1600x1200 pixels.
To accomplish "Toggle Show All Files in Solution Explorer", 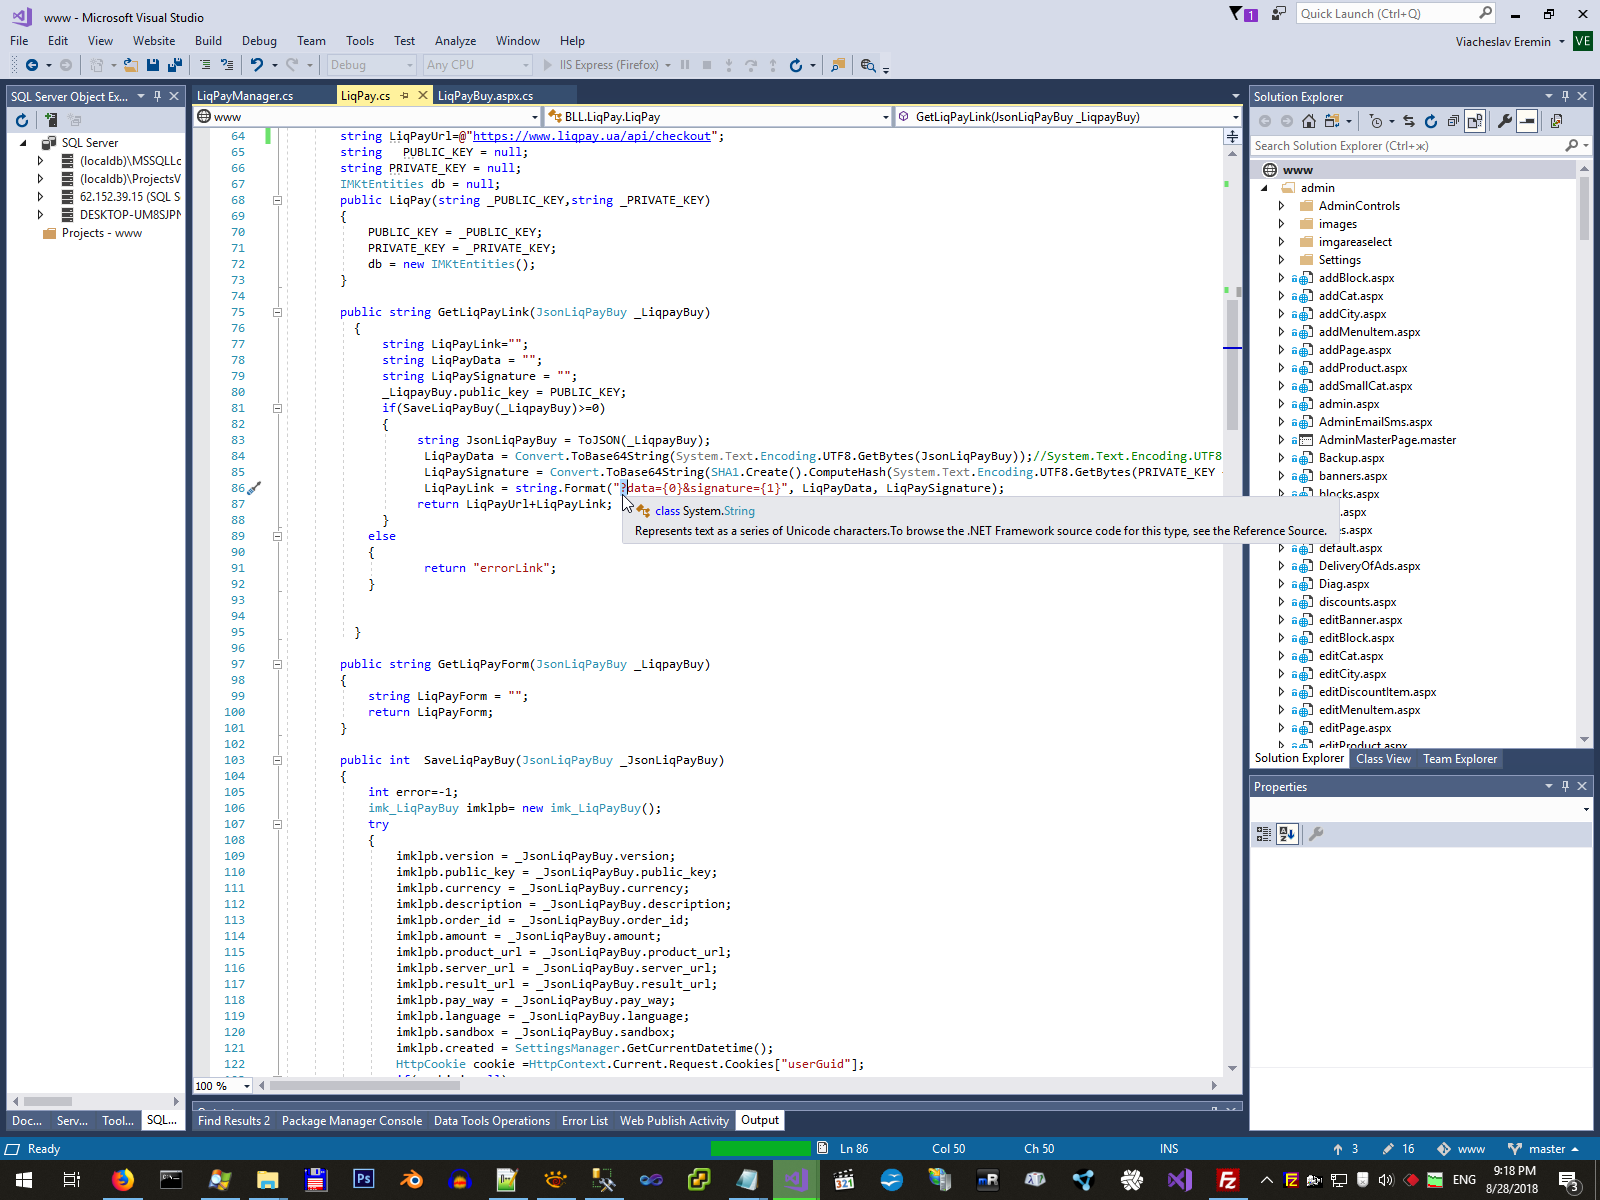I will 1475,121.
